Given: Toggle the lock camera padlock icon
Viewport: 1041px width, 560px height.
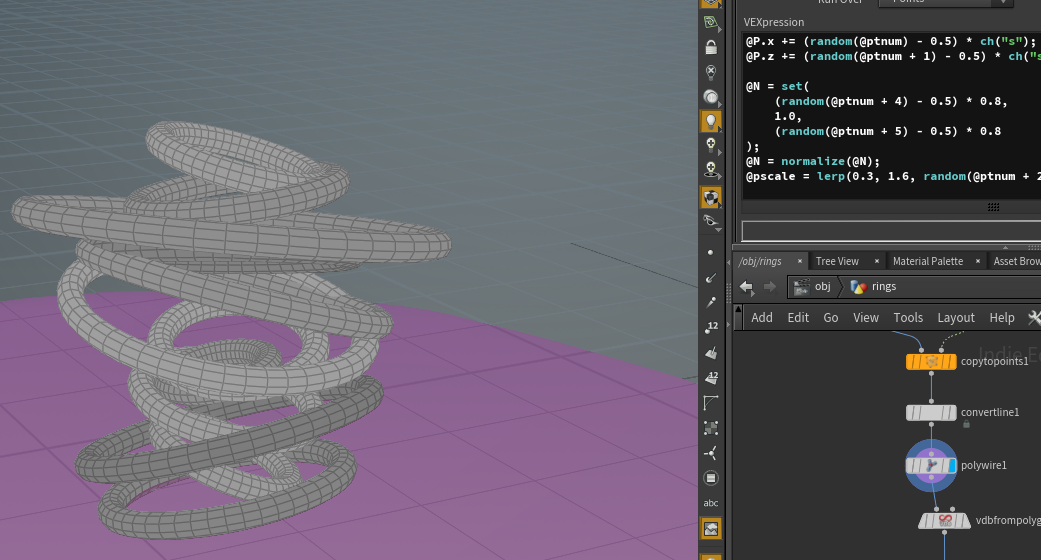Looking at the screenshot, I should (x=710, y=47).
